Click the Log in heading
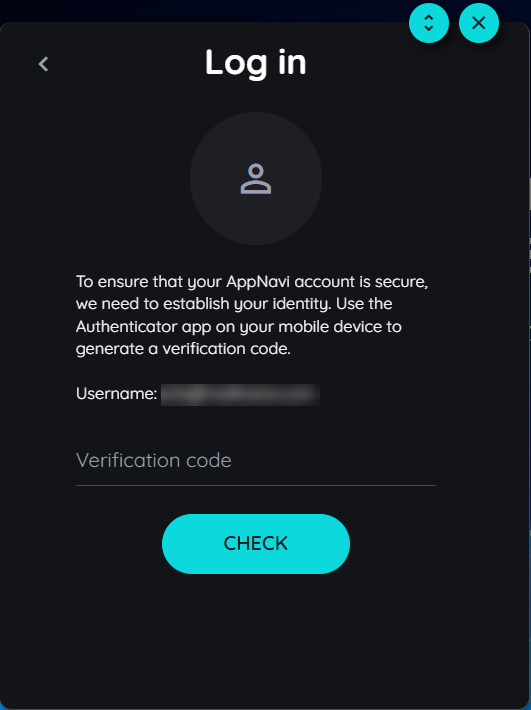Screen dimensions: 531x710 (256, 63)
